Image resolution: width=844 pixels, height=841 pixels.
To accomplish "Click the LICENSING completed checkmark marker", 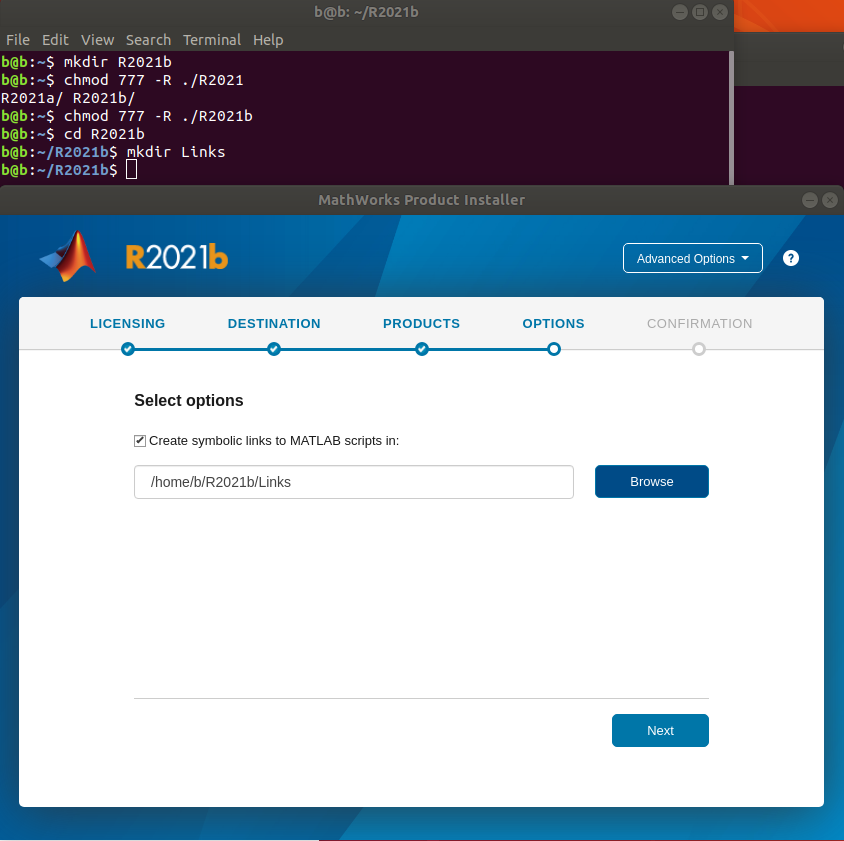I will click(x=128, y=349).
